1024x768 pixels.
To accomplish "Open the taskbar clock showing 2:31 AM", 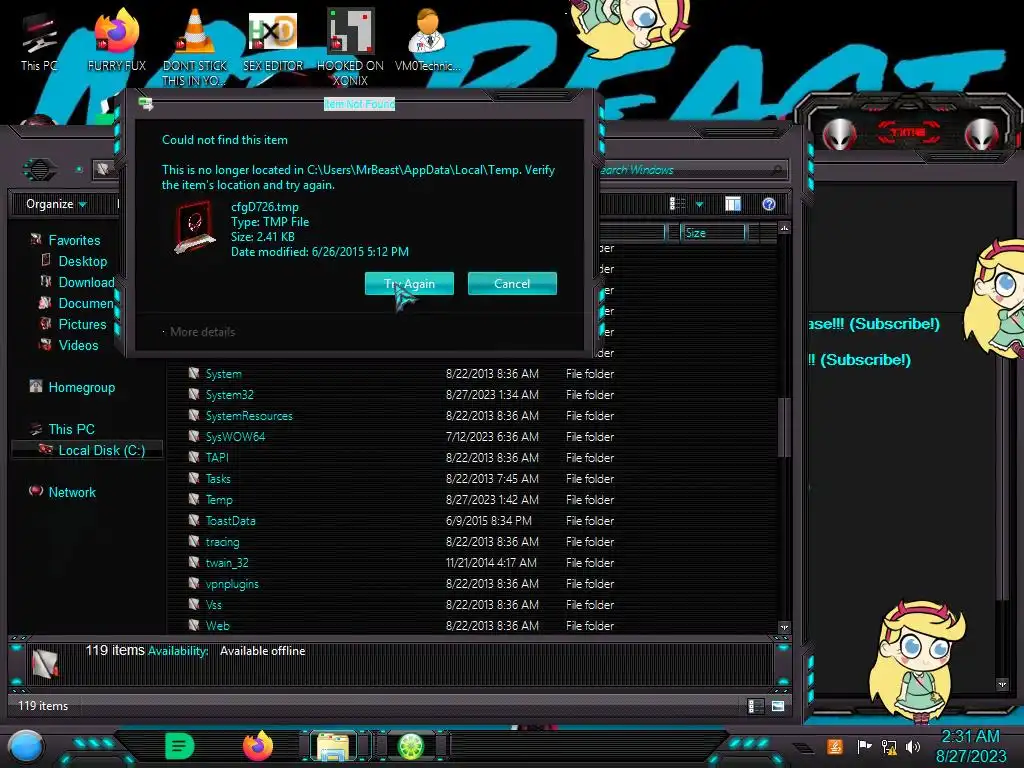I will 970,746.
